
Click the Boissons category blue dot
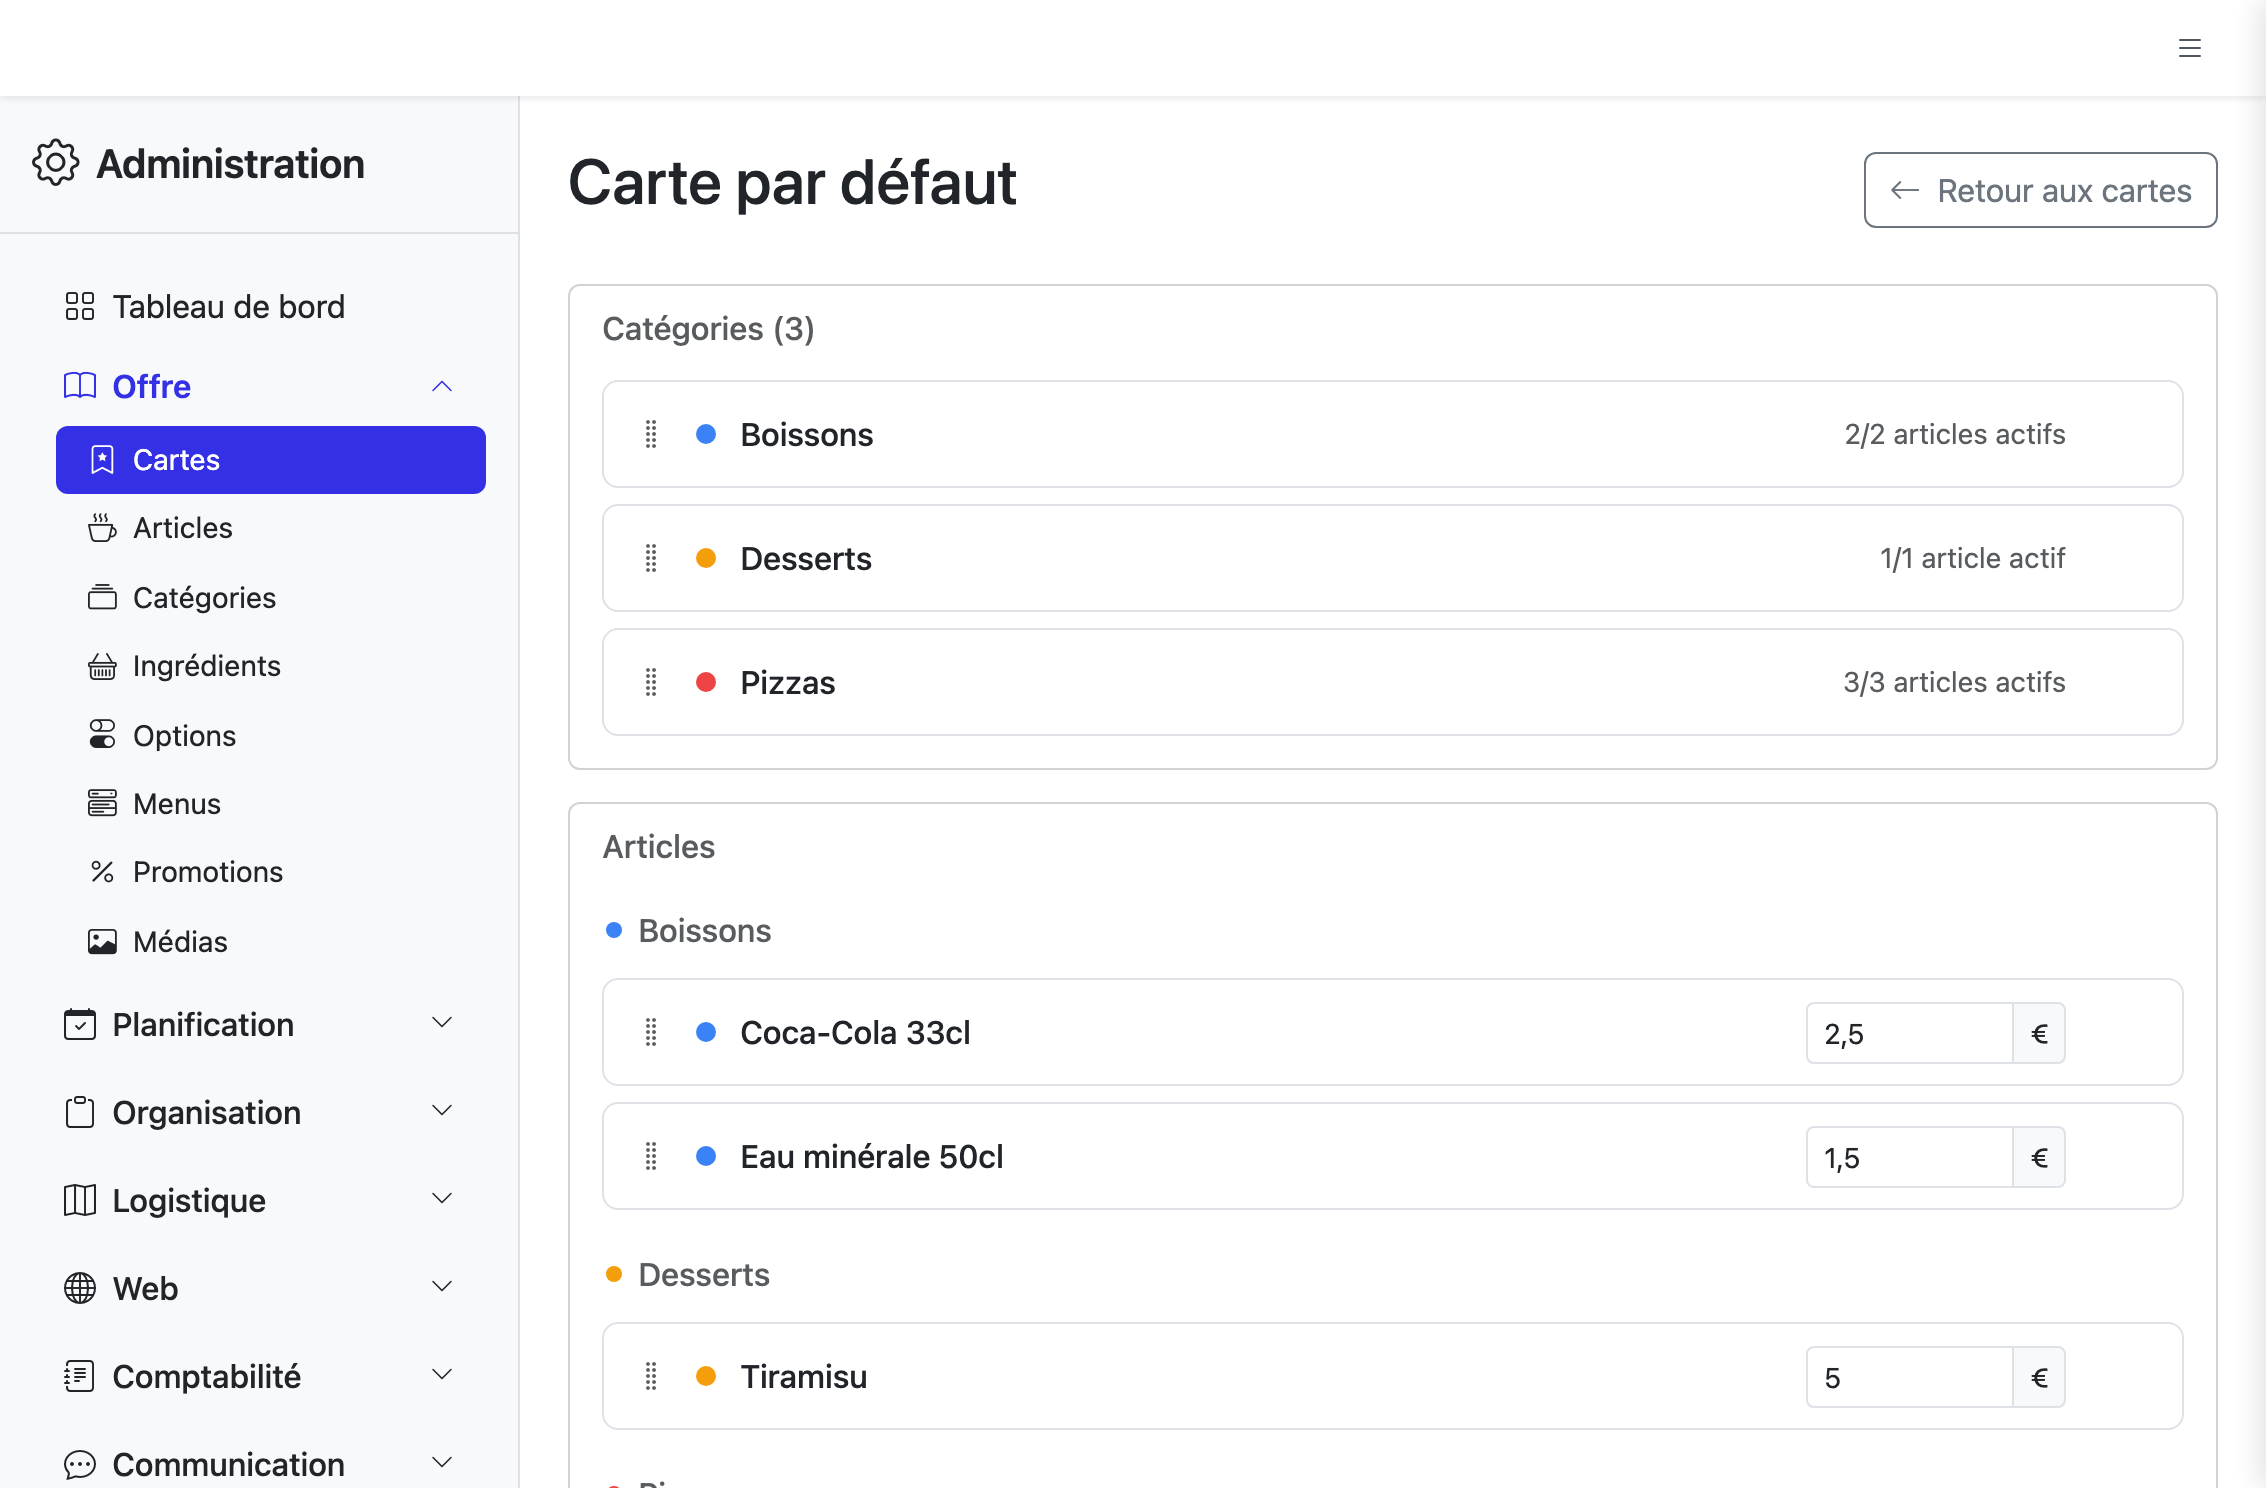pyautogui.click(x=706, y=434)
